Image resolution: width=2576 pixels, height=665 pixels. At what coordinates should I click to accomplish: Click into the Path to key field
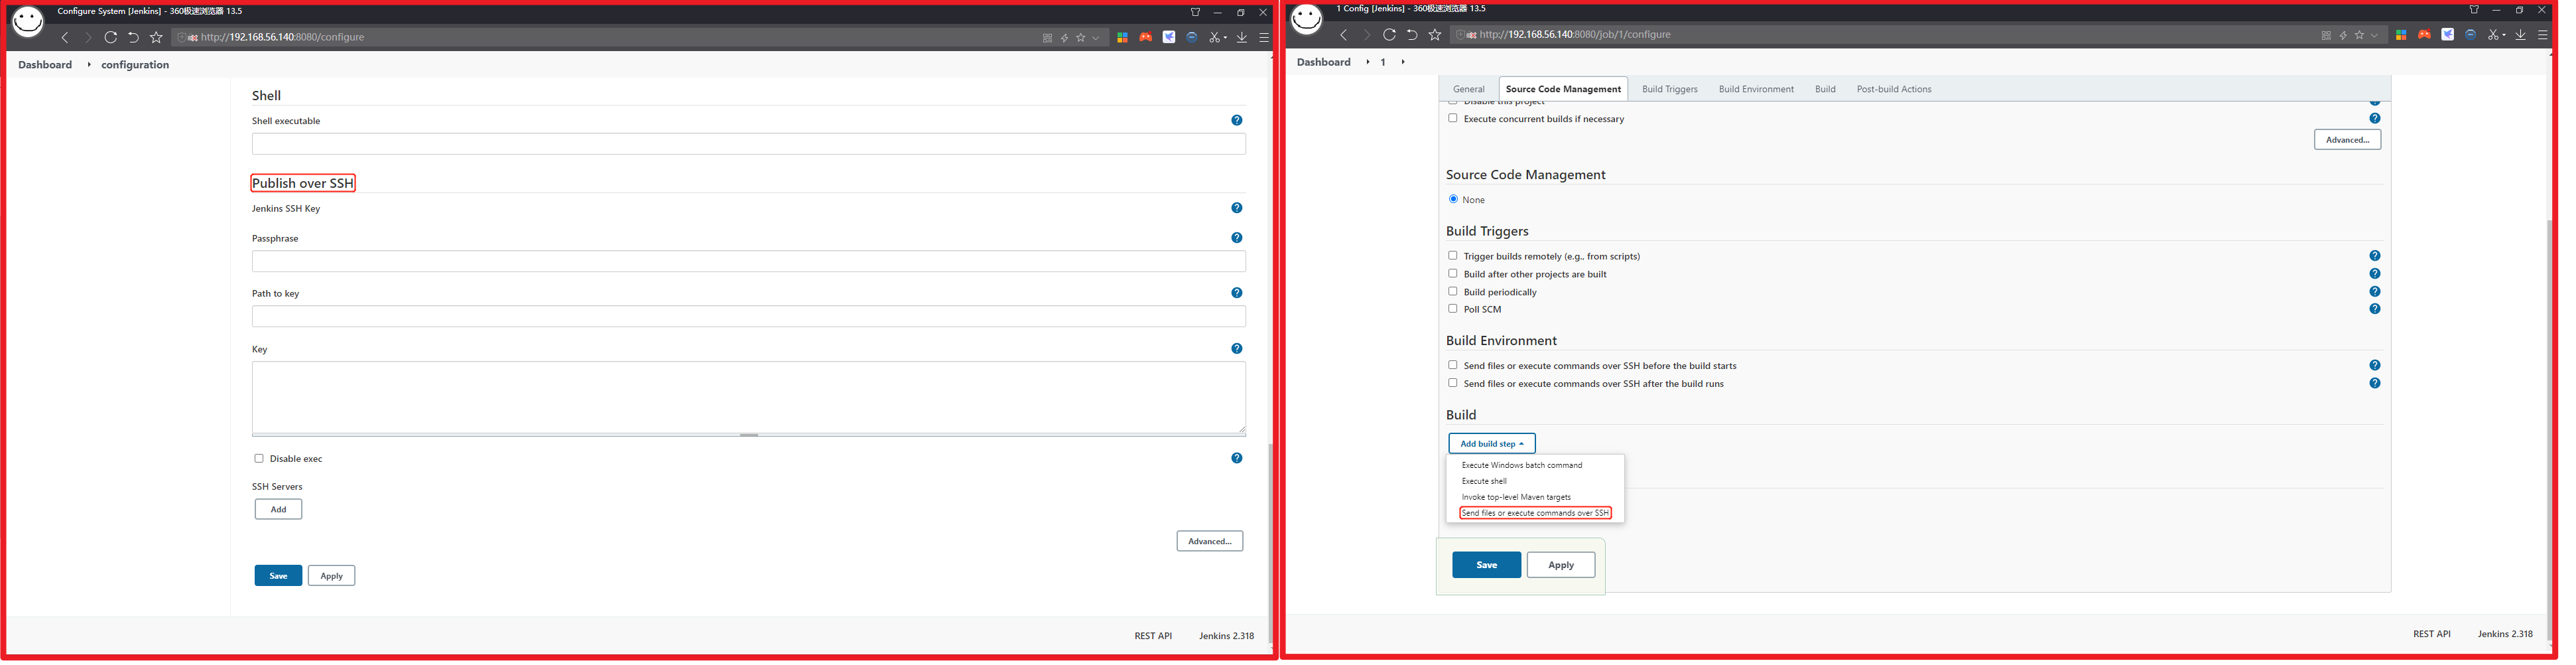(748, 316)
